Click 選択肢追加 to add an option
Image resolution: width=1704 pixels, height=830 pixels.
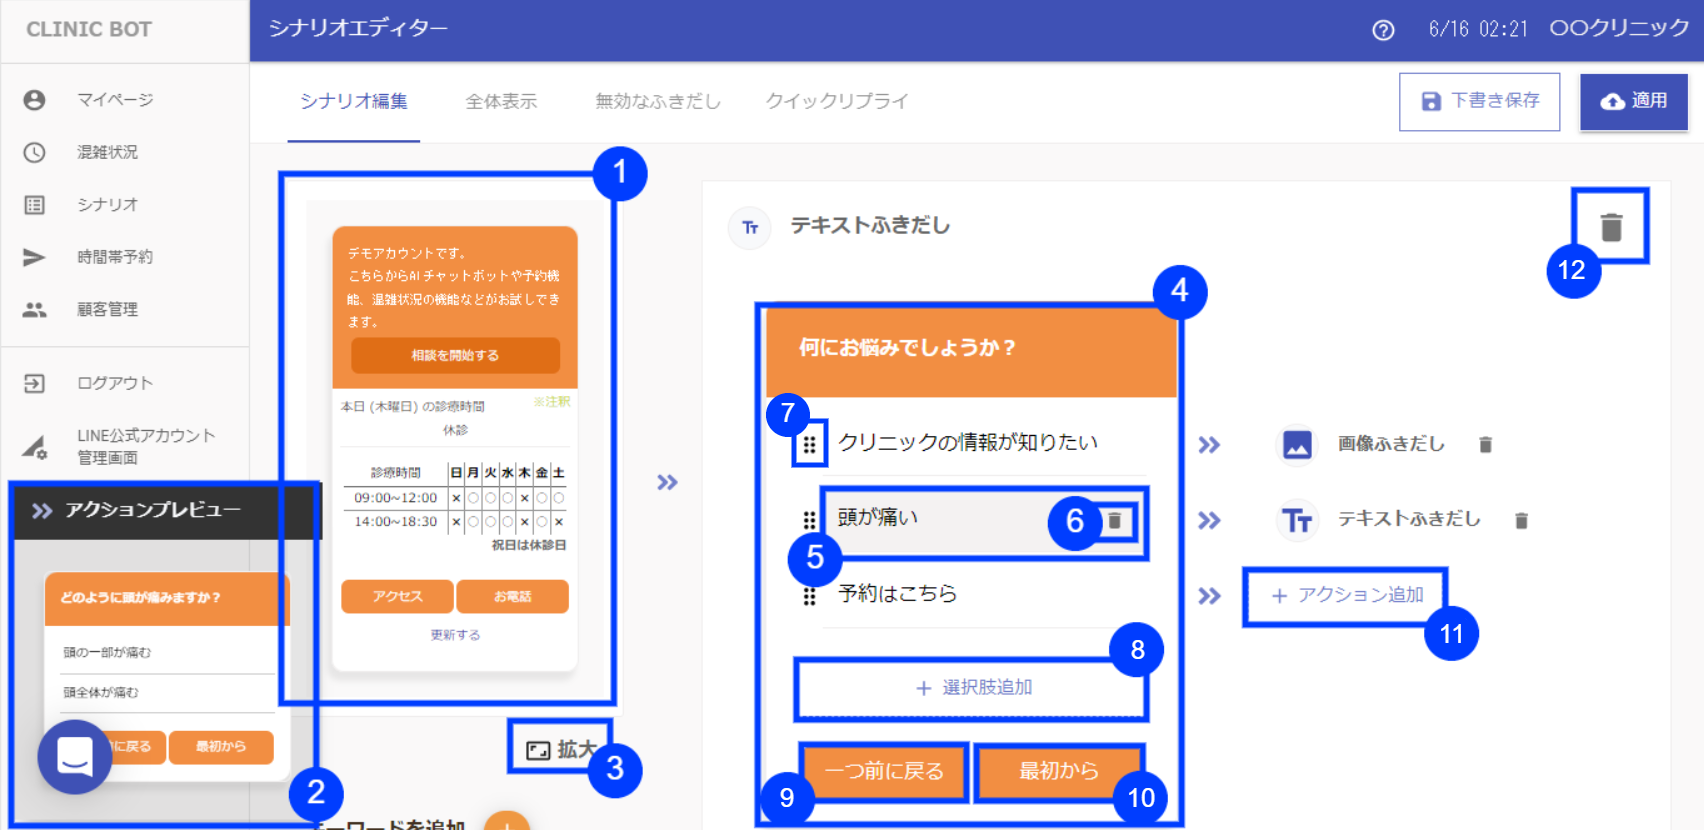point(972,688)
